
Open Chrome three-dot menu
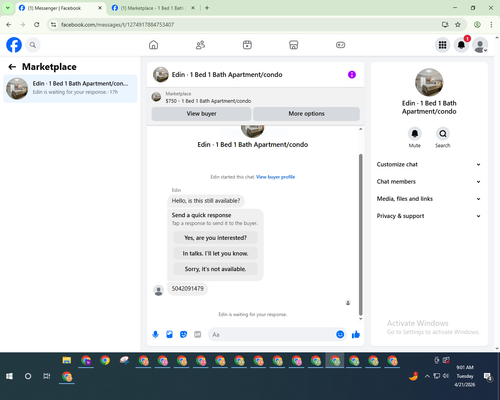pyautogui.click(x=491, y=25)
